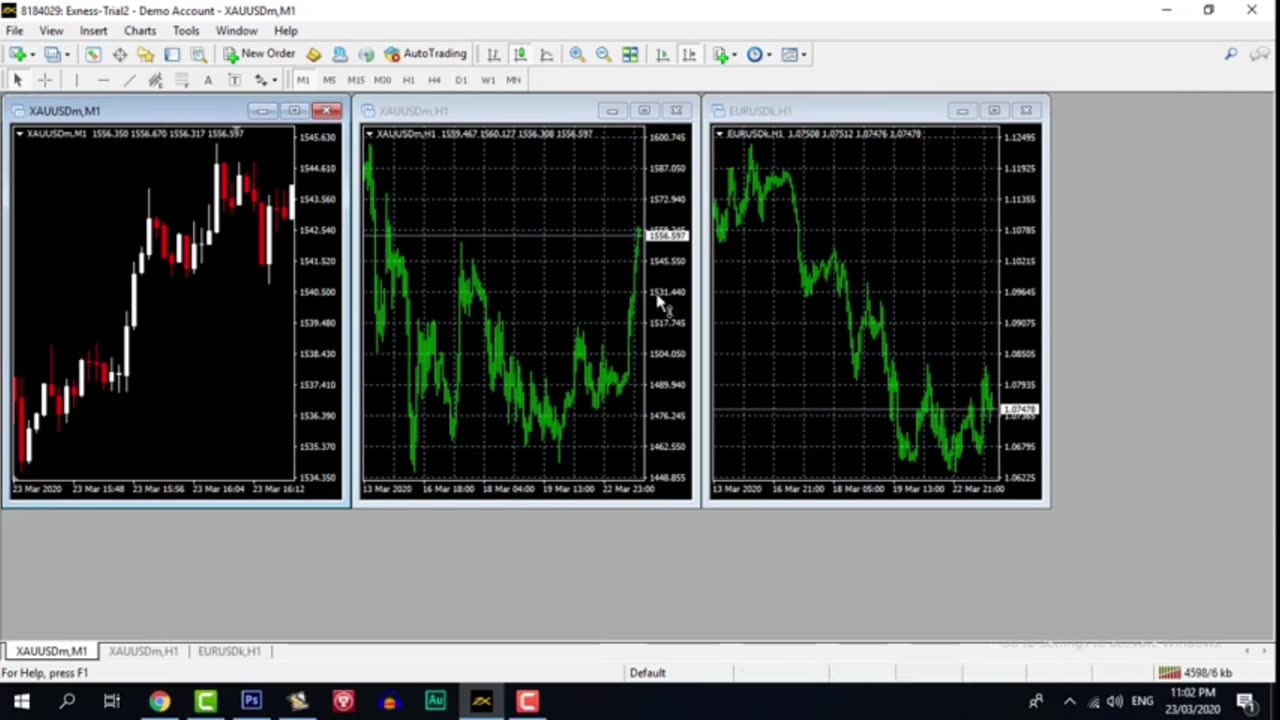Toggle the Navigator star-folder icon

pyautogui.click(x=146, y=54)
